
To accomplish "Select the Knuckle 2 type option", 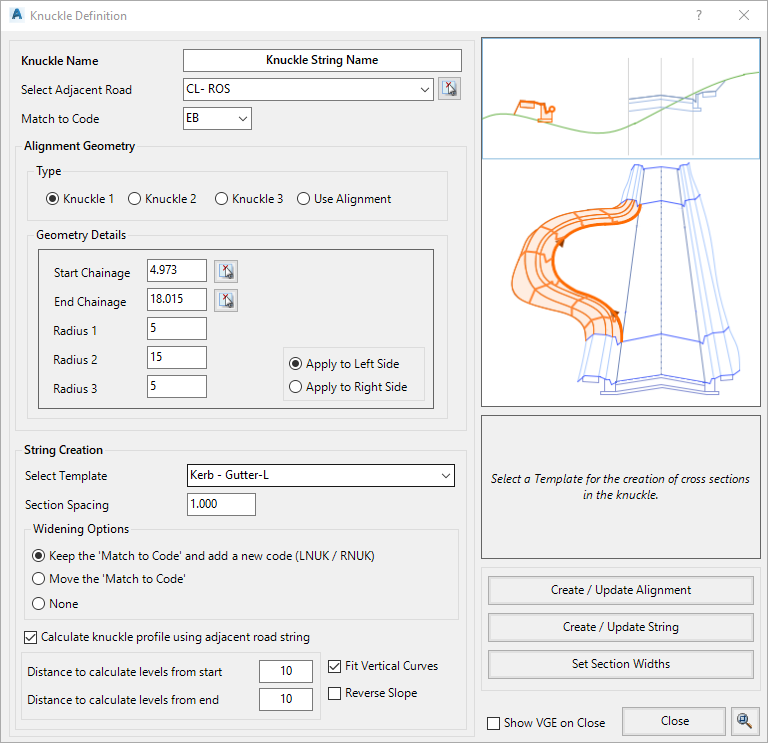I will [135, 198].
